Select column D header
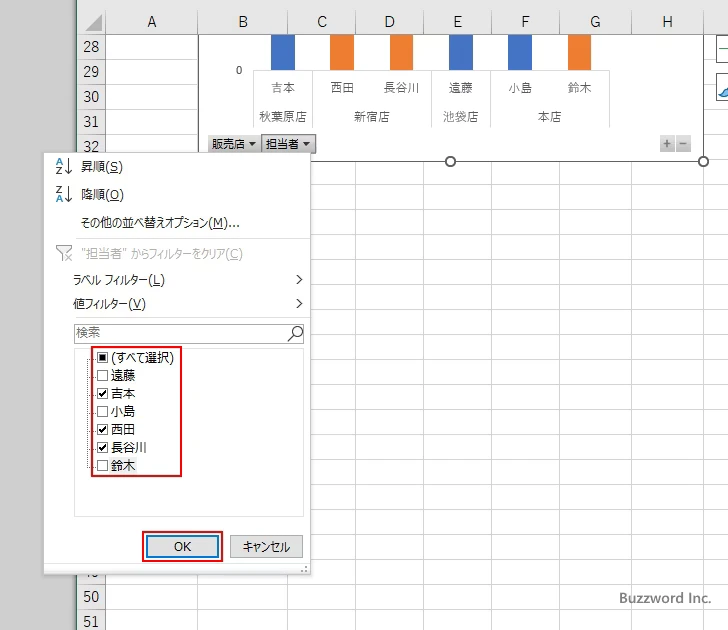This screenshot has width=728, height=630. pyautogui.click(x=390, y=22)
